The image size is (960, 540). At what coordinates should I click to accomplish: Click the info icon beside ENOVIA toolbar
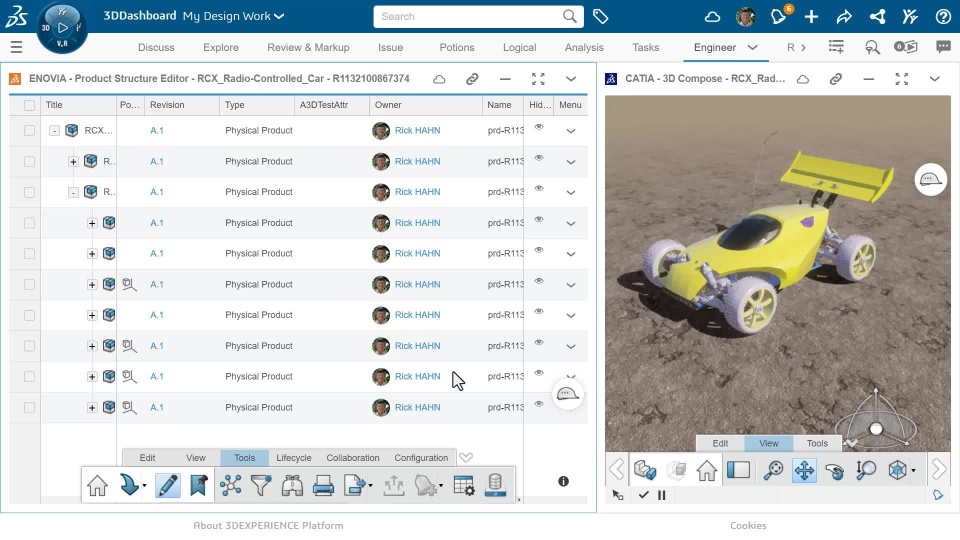point(563,481)
